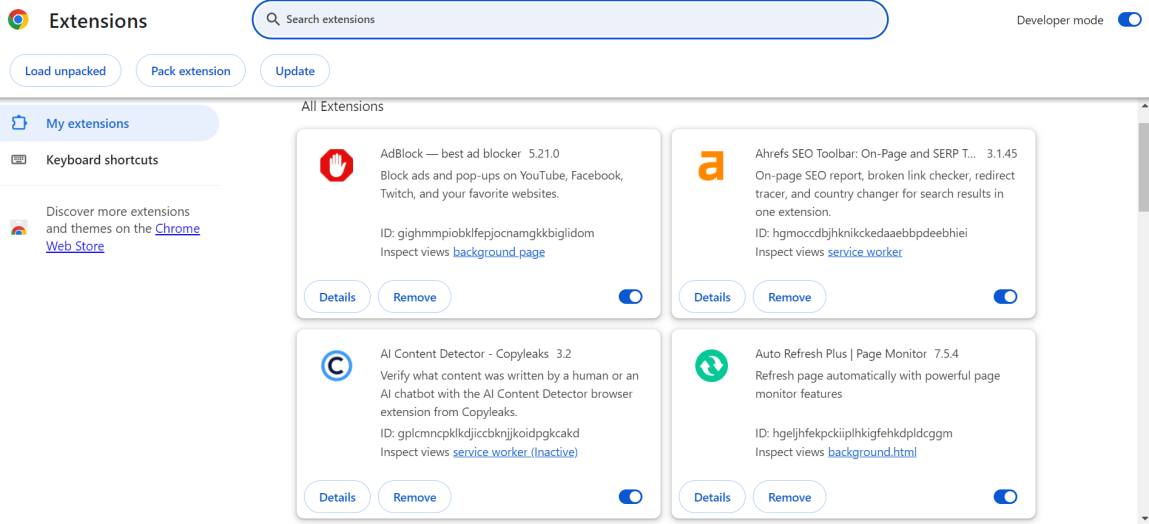1149x524 pixels.
Task: Disable the AdBlock extension toggle
Action: pyautogui.click(x=630, y=297)
